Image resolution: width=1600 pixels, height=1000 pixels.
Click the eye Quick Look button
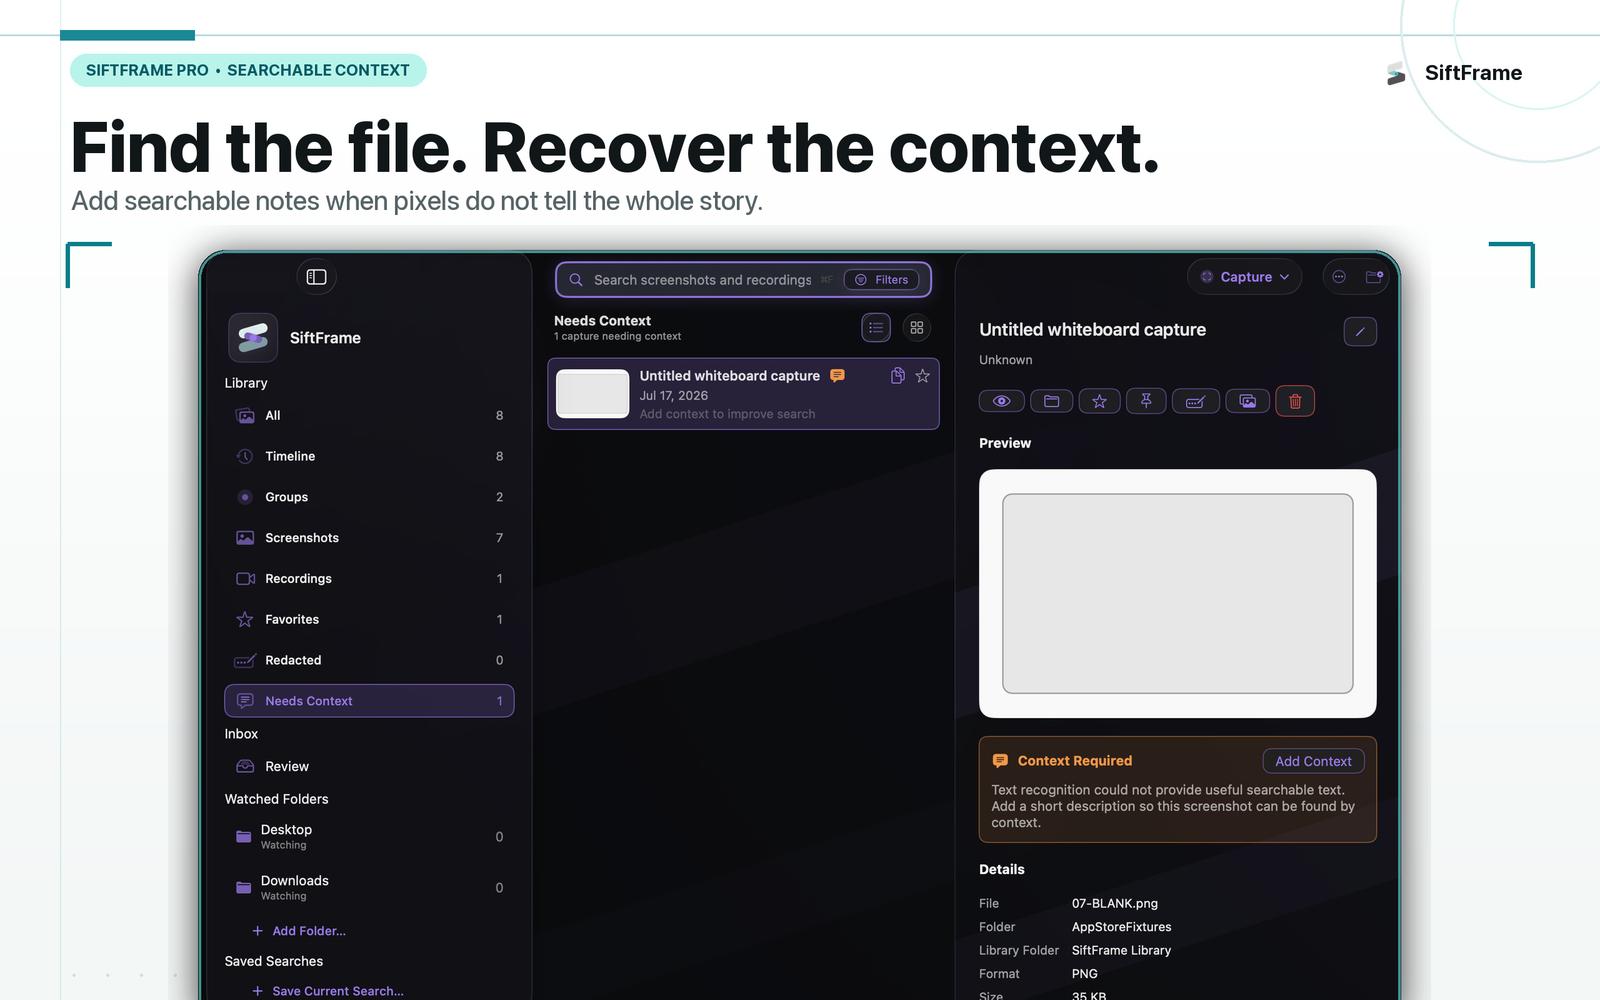coord(1001,401)
